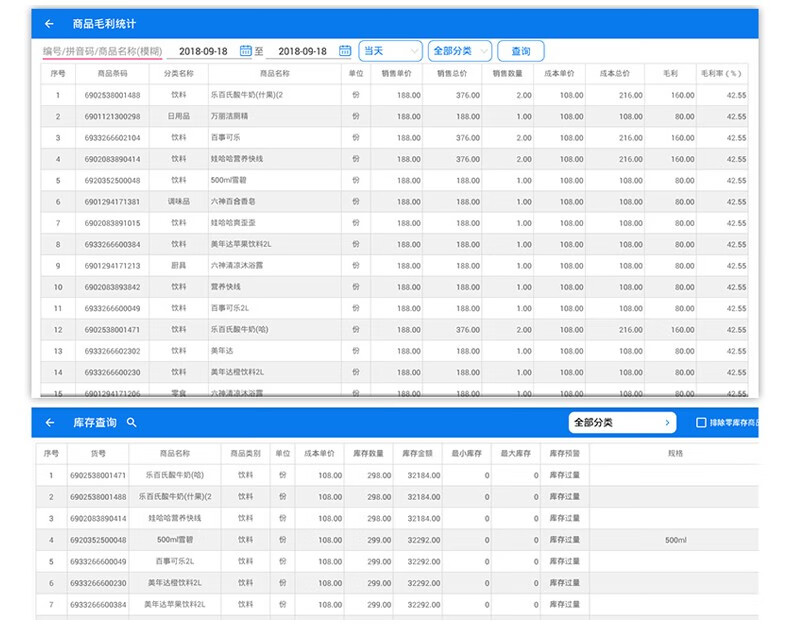
Task: Click the search field for 编号/拼音码/商品名称
Action: [102, 51]
